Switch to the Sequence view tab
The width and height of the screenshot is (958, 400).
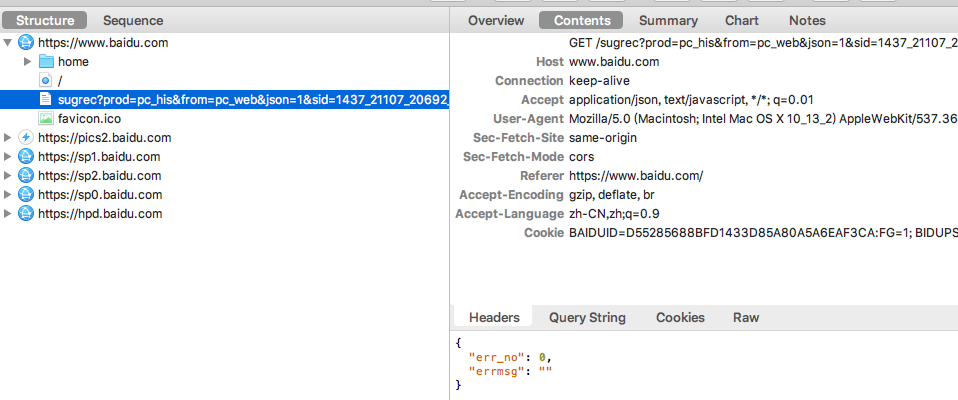pyautogui.click(x=133, y=20)
